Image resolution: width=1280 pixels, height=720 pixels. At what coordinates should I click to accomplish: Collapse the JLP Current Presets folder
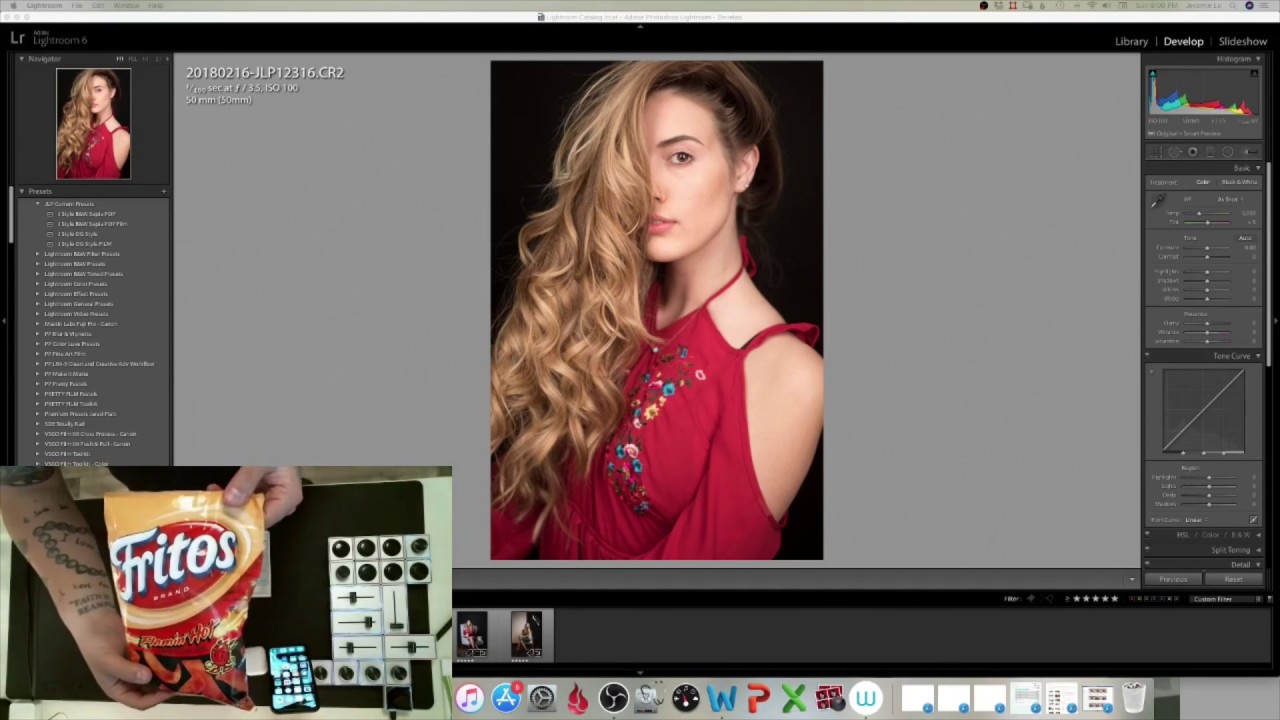(38, 204)
